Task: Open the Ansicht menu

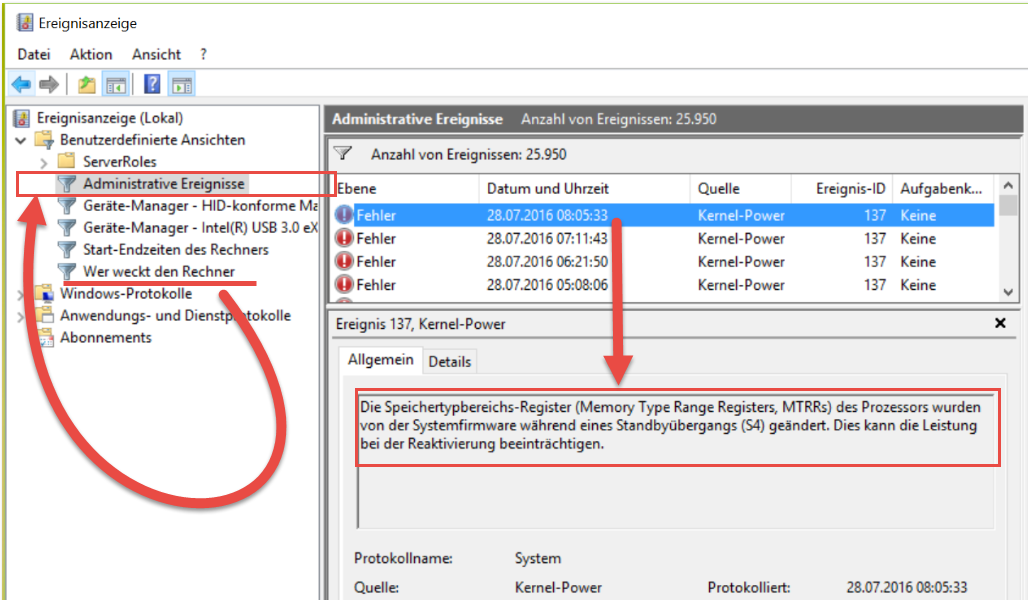Action: point(156,54)
